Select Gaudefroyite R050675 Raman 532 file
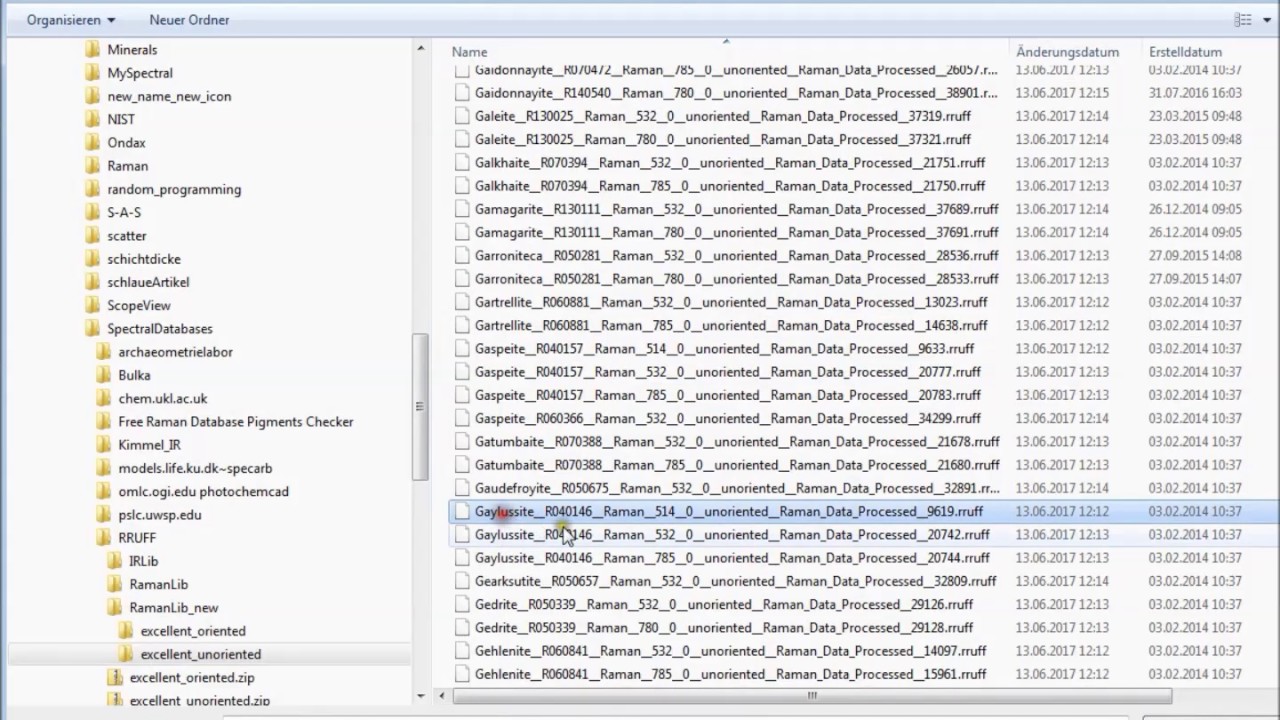Screen dimensions: 1280x720 736,488
